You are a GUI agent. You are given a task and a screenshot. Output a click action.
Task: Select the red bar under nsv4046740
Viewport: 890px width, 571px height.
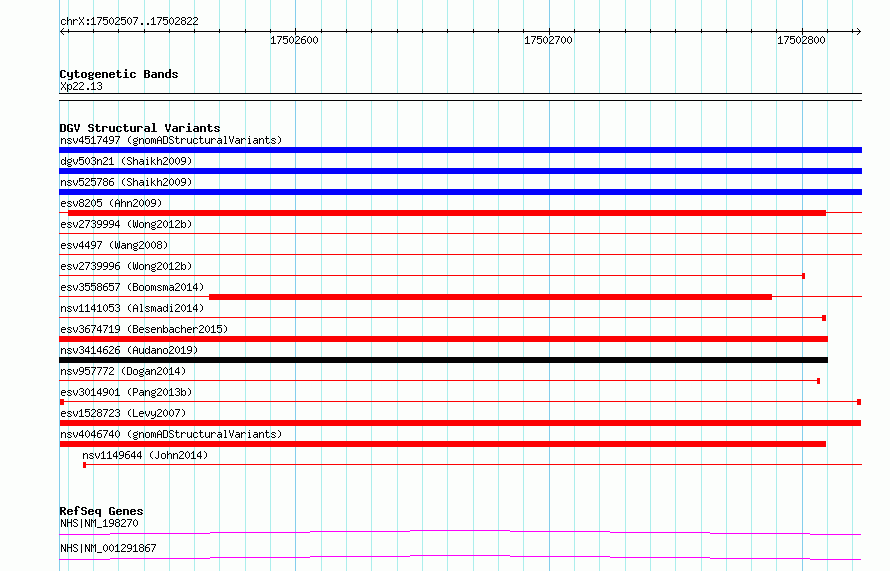443,444
